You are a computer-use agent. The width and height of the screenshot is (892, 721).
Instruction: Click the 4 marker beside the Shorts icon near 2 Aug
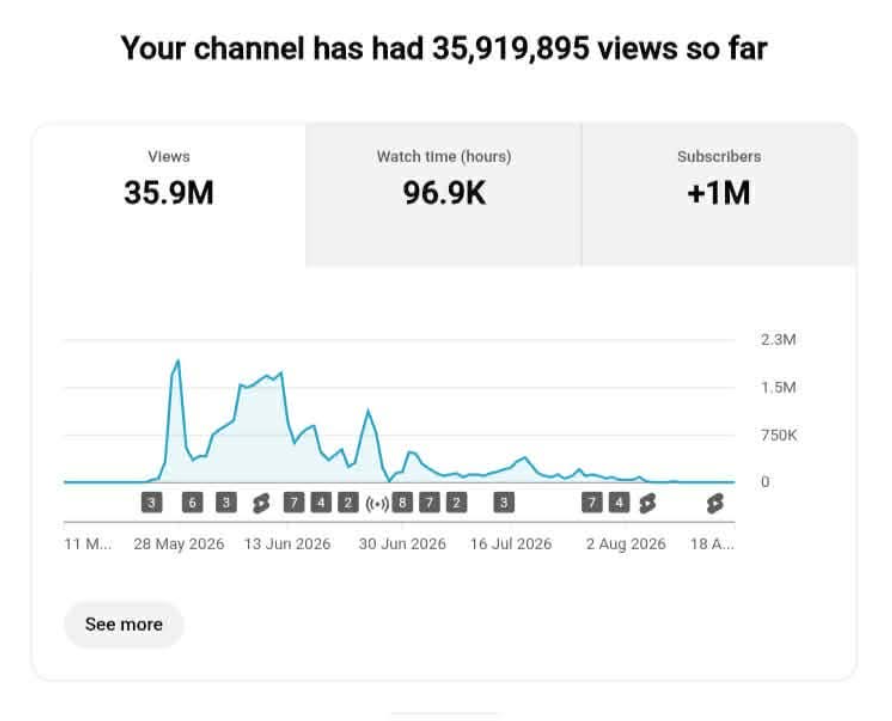point(619,502)
